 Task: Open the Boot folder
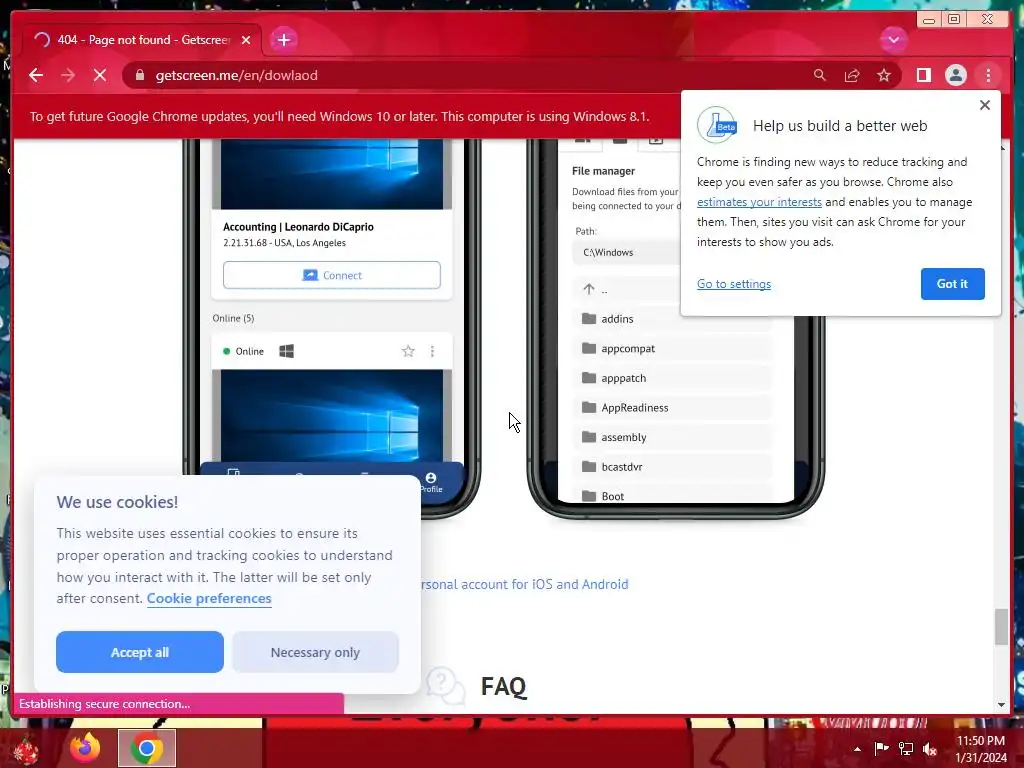(673, 494)
